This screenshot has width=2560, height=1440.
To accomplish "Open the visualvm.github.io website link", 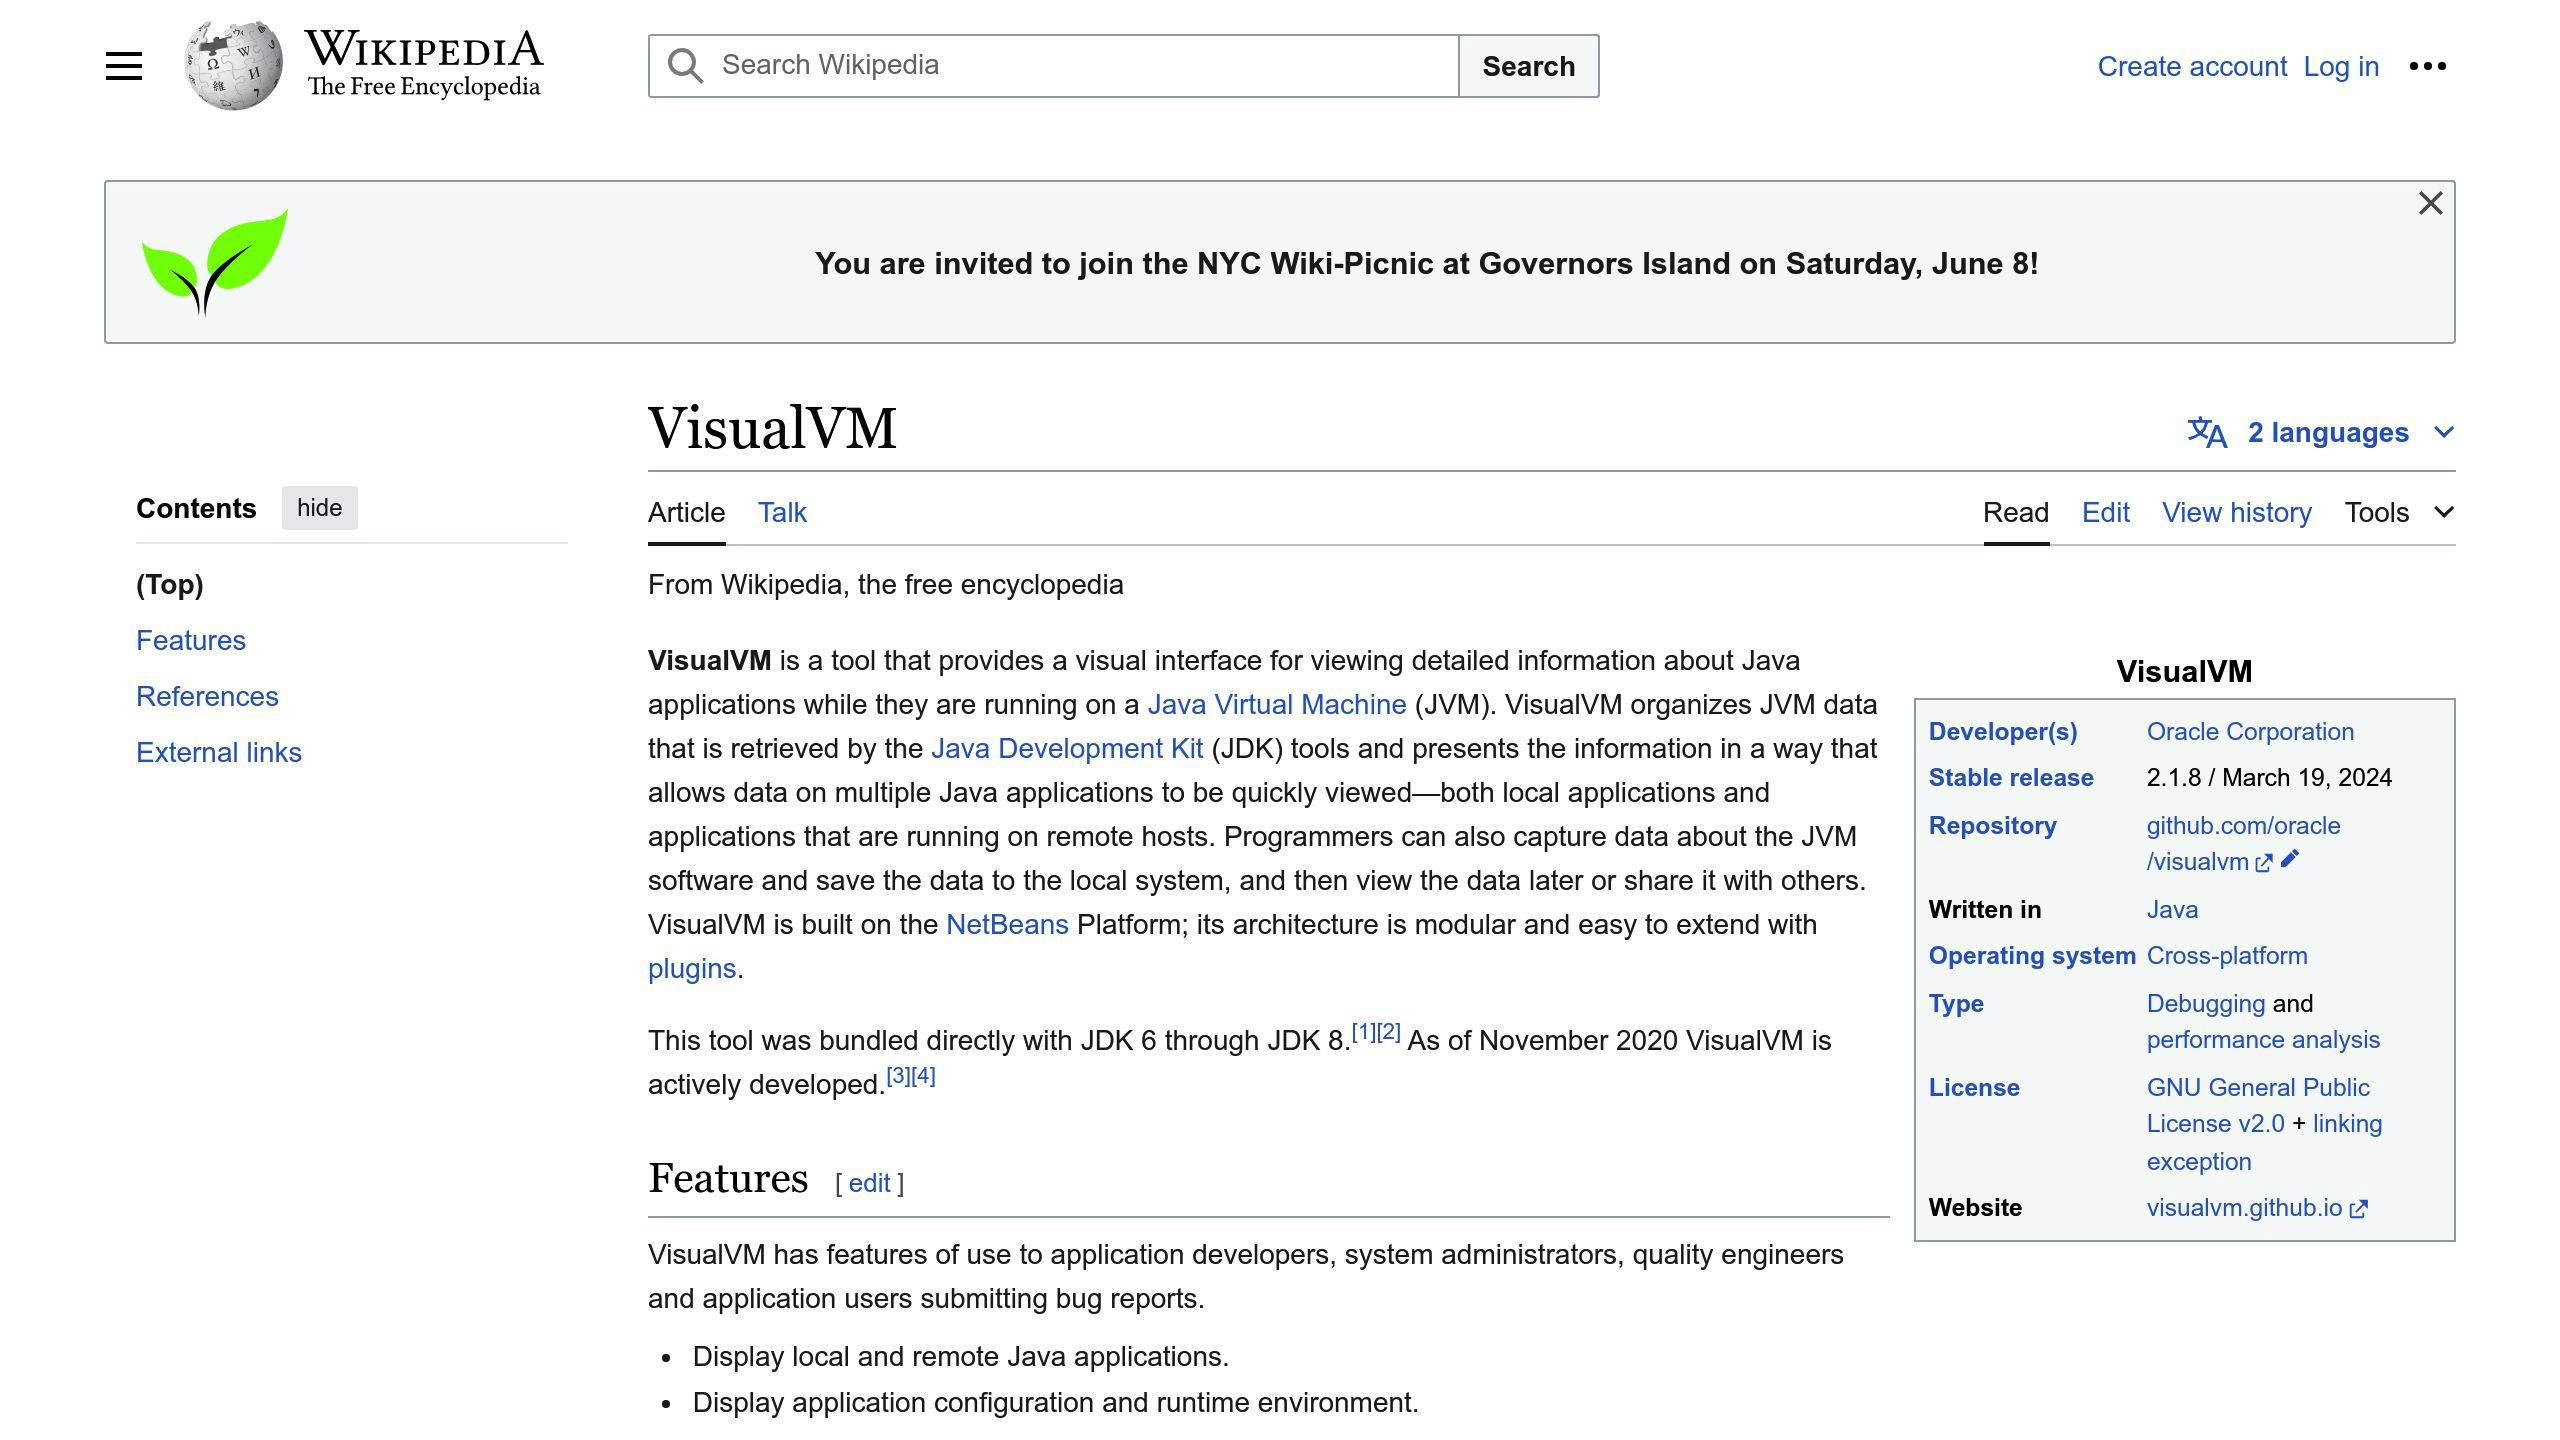I will [2244, 1207].
